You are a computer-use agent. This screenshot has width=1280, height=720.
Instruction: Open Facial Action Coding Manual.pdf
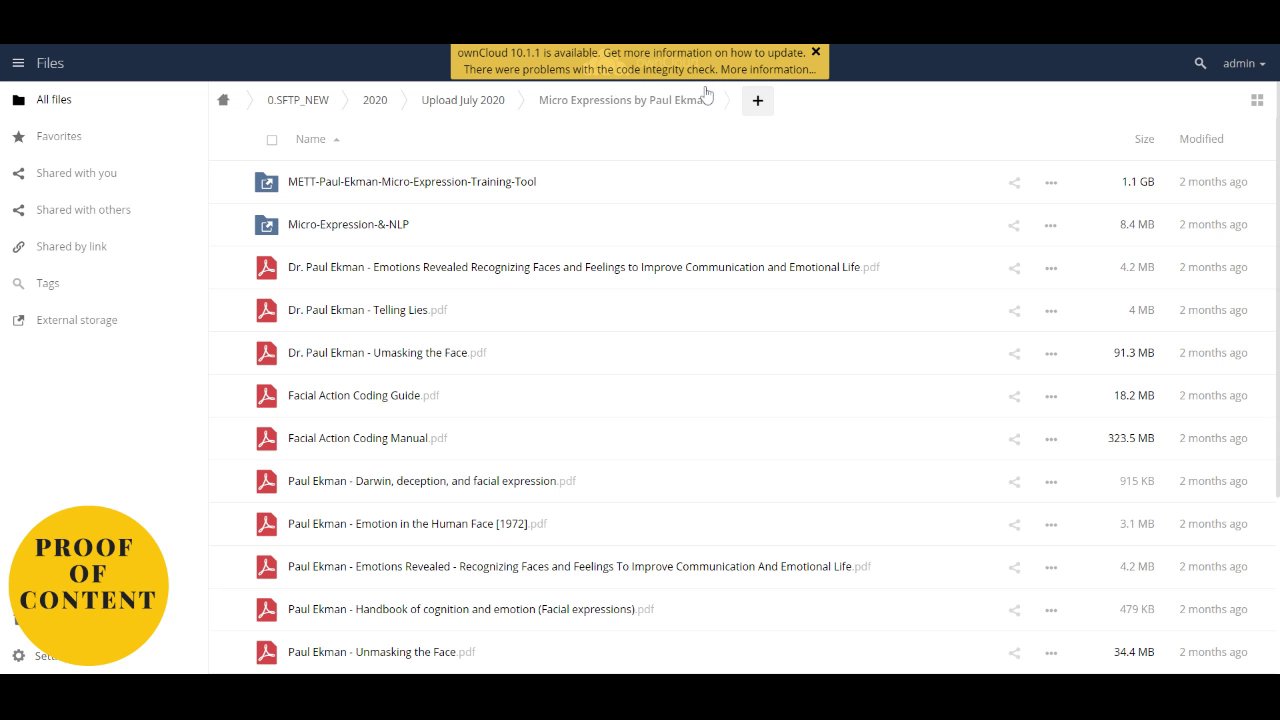point(367,438)
